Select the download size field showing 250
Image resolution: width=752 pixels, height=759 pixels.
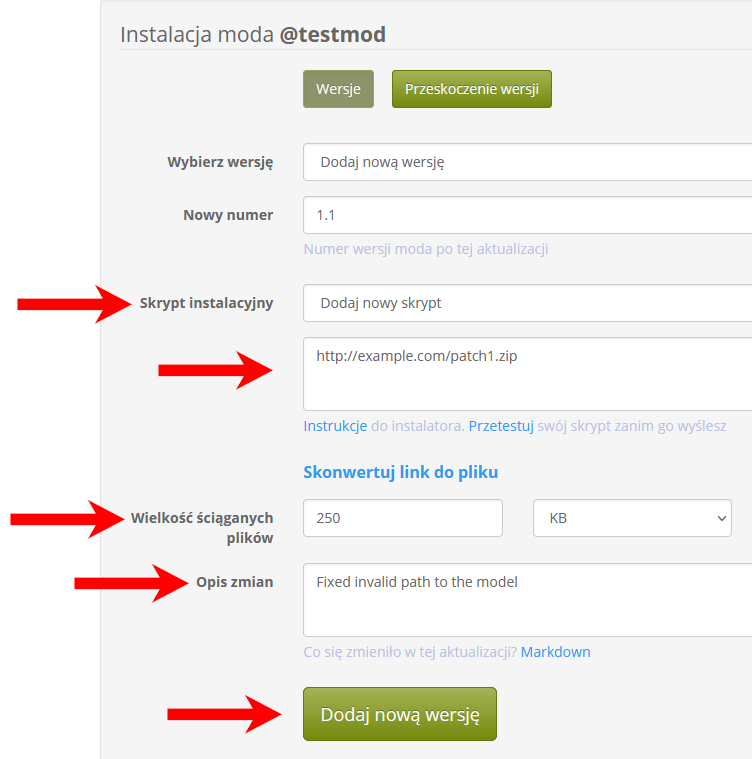coord(403,518)
